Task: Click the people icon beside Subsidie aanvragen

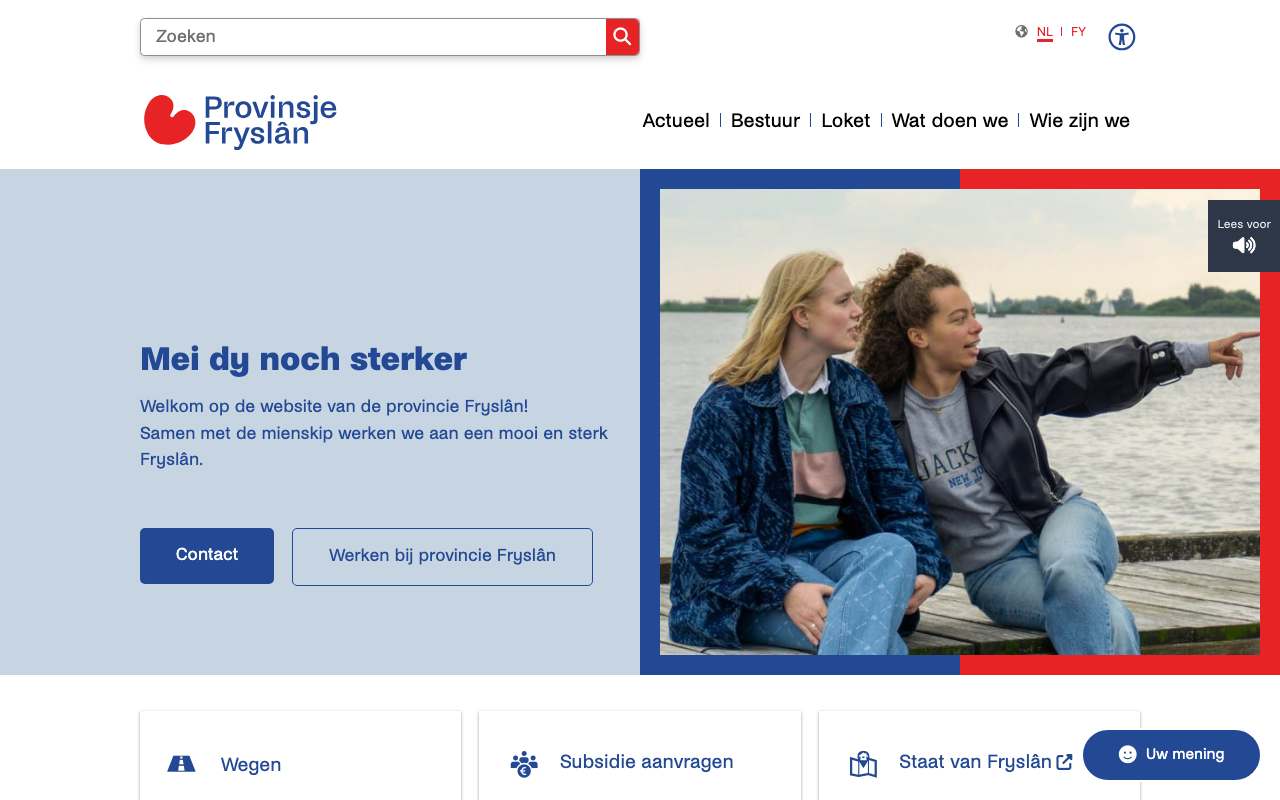Action: coord(524,764)
